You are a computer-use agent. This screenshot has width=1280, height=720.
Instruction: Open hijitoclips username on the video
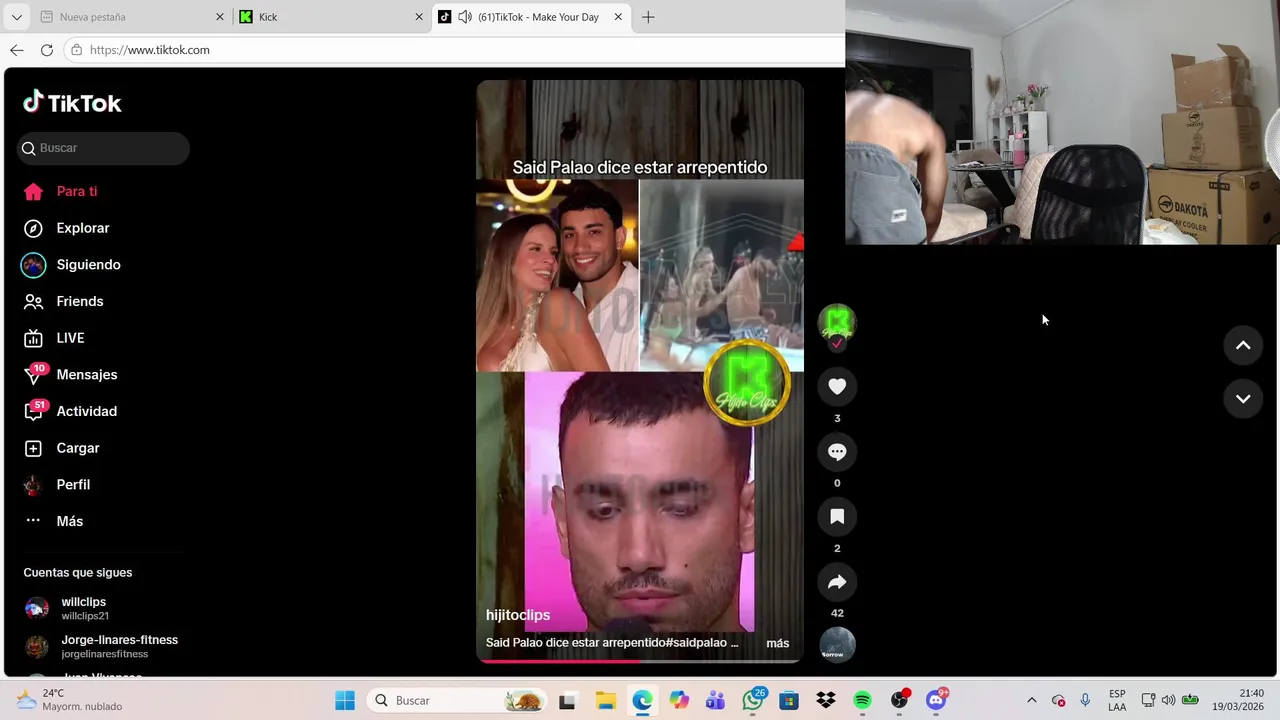click(518, 615)
